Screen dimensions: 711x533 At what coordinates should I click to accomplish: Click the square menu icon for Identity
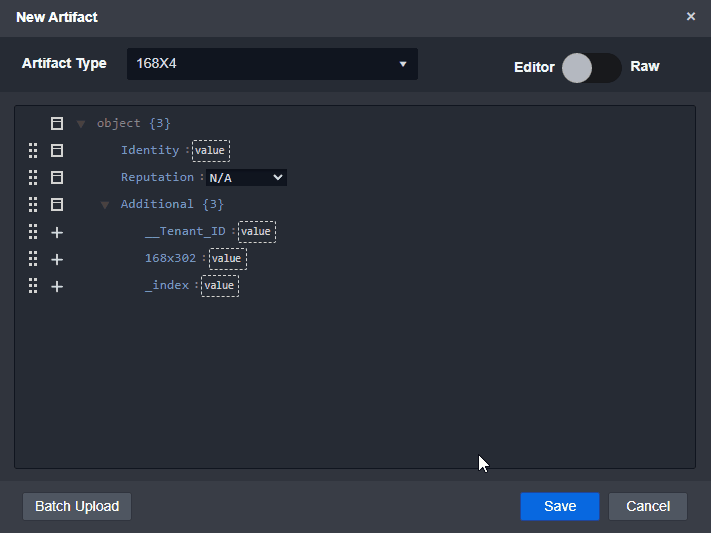[57, 151]
